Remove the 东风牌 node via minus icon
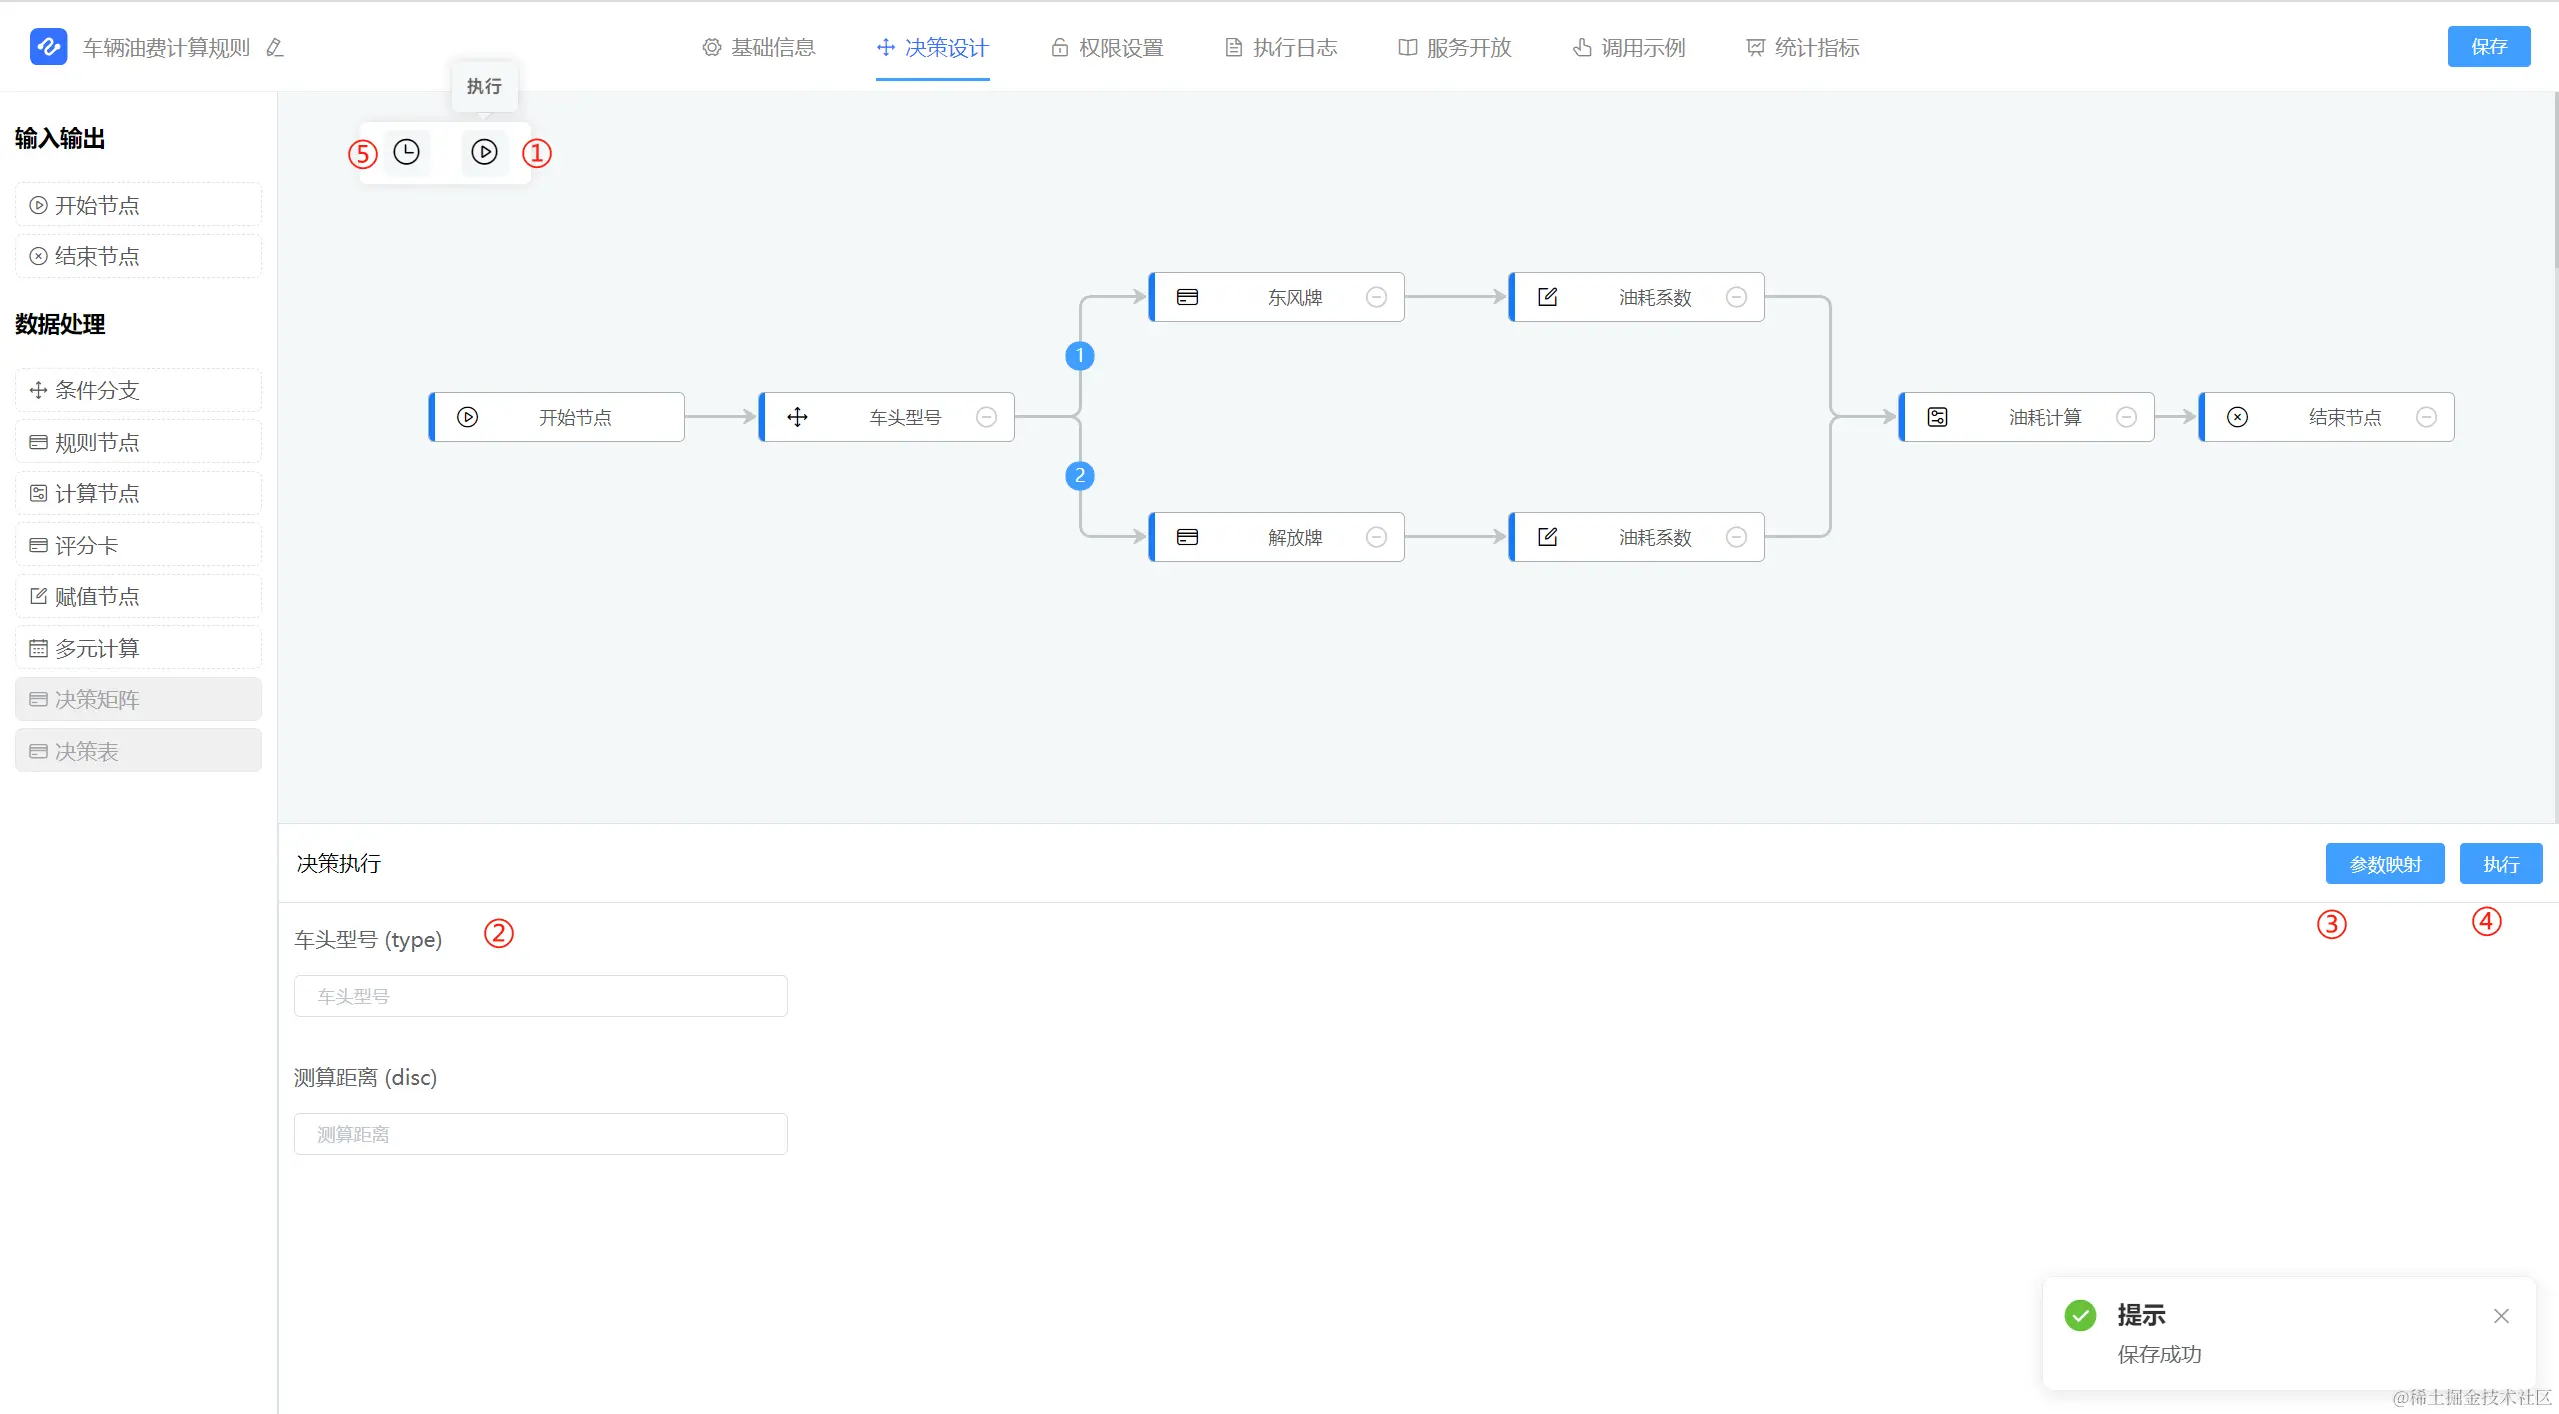The image size is (2559, 1414). pyautogui.click(x=1376, y=297)
